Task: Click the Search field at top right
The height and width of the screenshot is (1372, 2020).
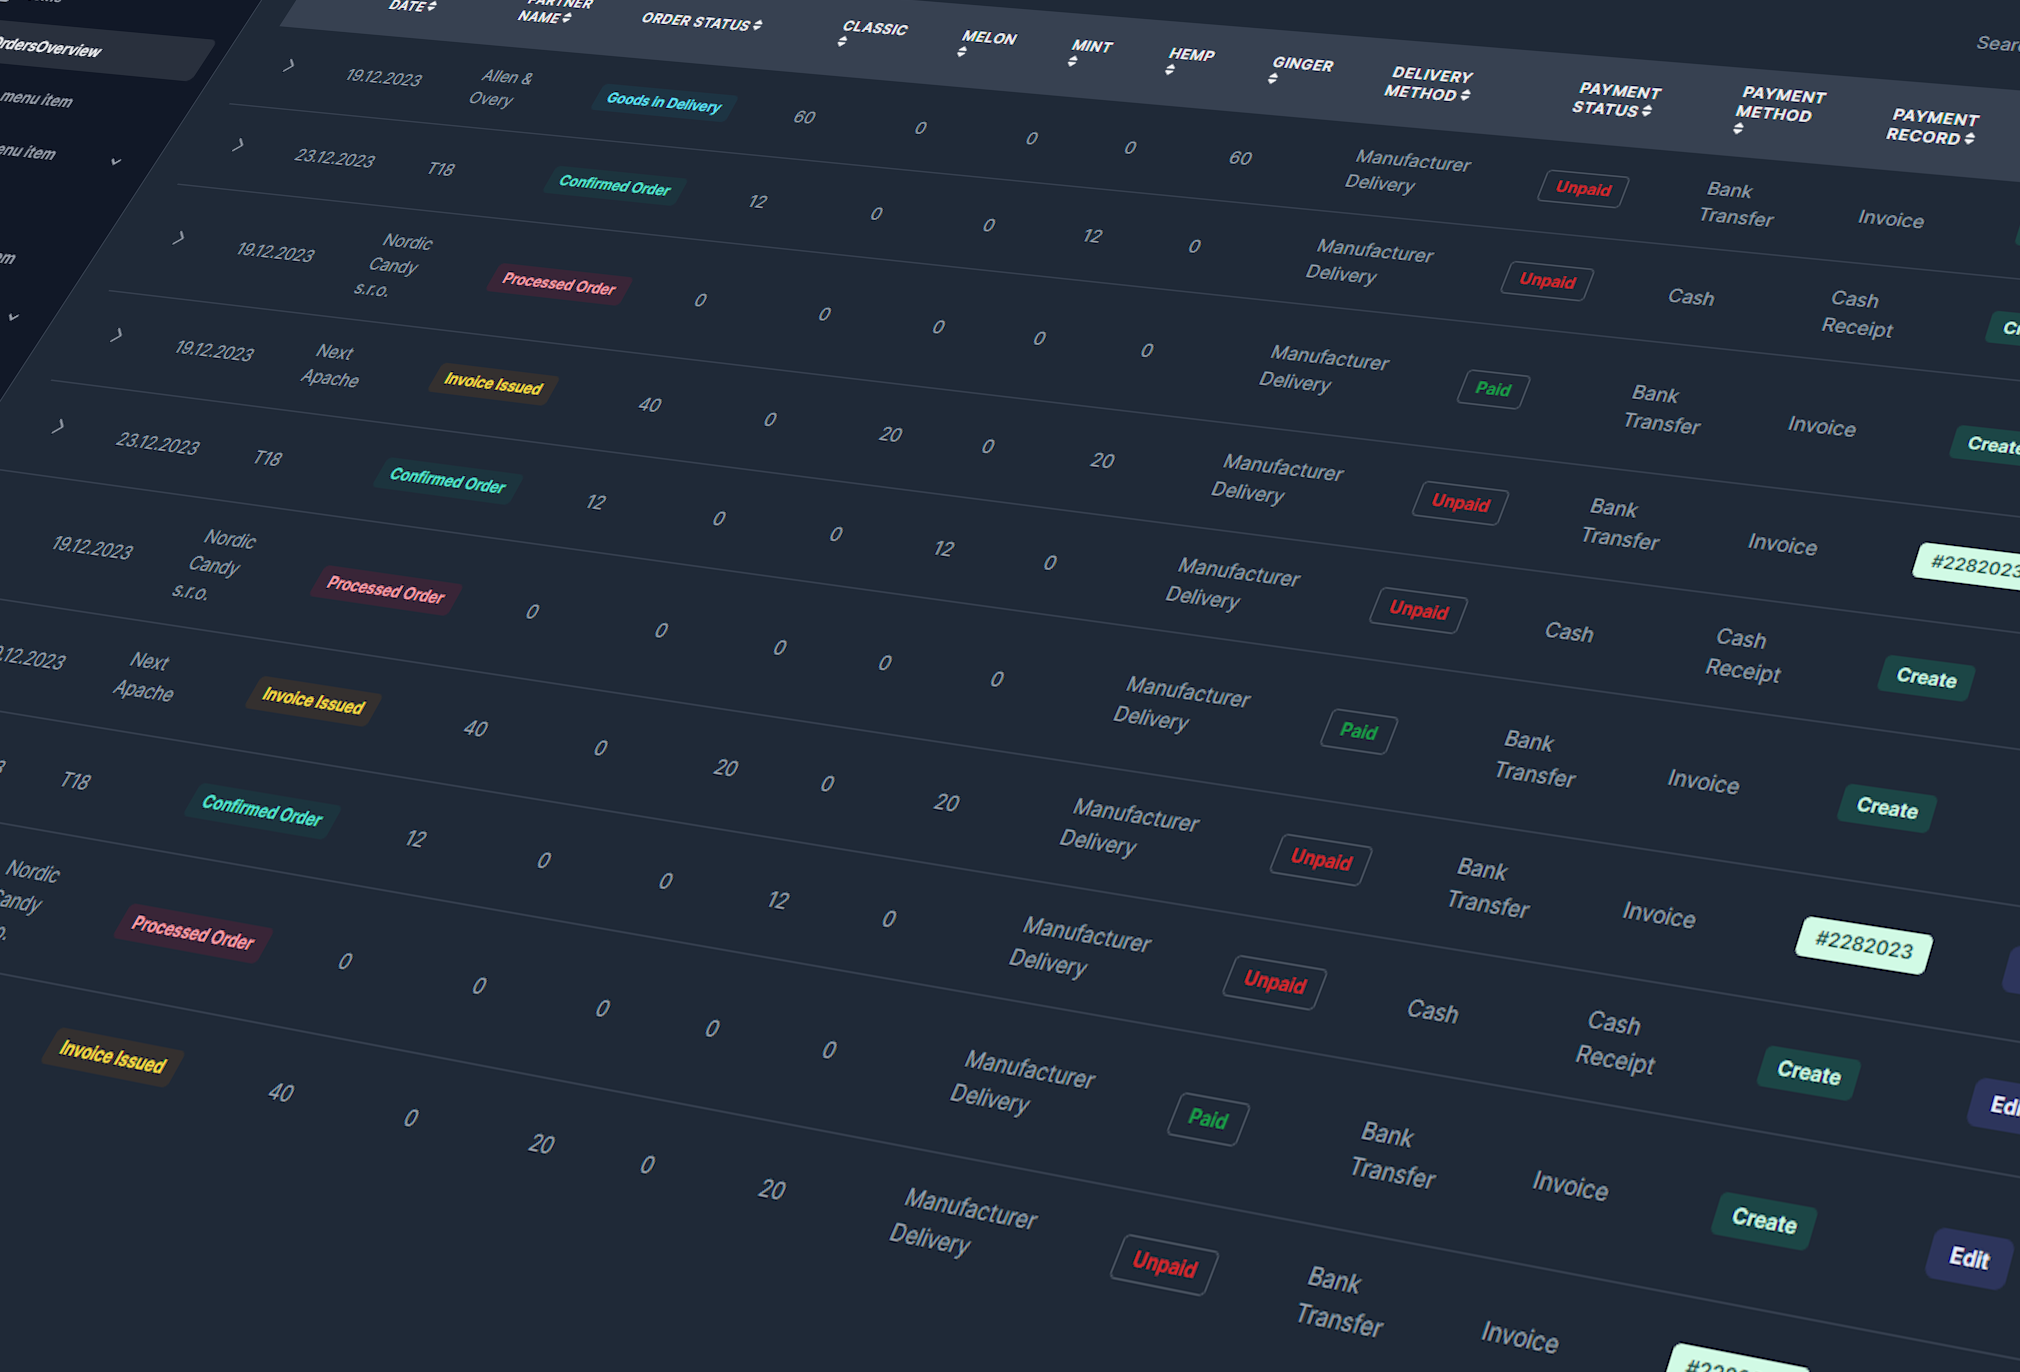Action: tap(1997, 44)
